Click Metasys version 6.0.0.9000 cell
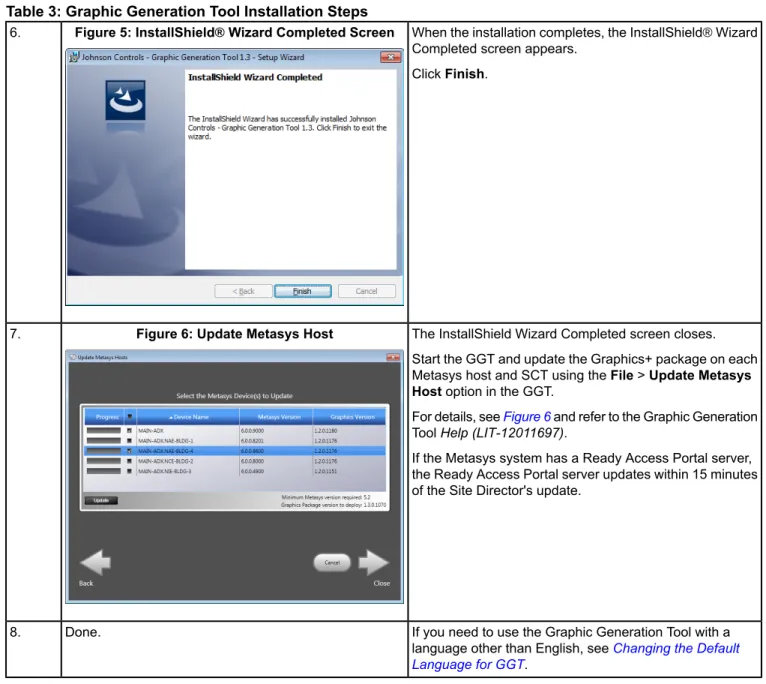This screenshot has width=766, height=684. coord(252,431)
